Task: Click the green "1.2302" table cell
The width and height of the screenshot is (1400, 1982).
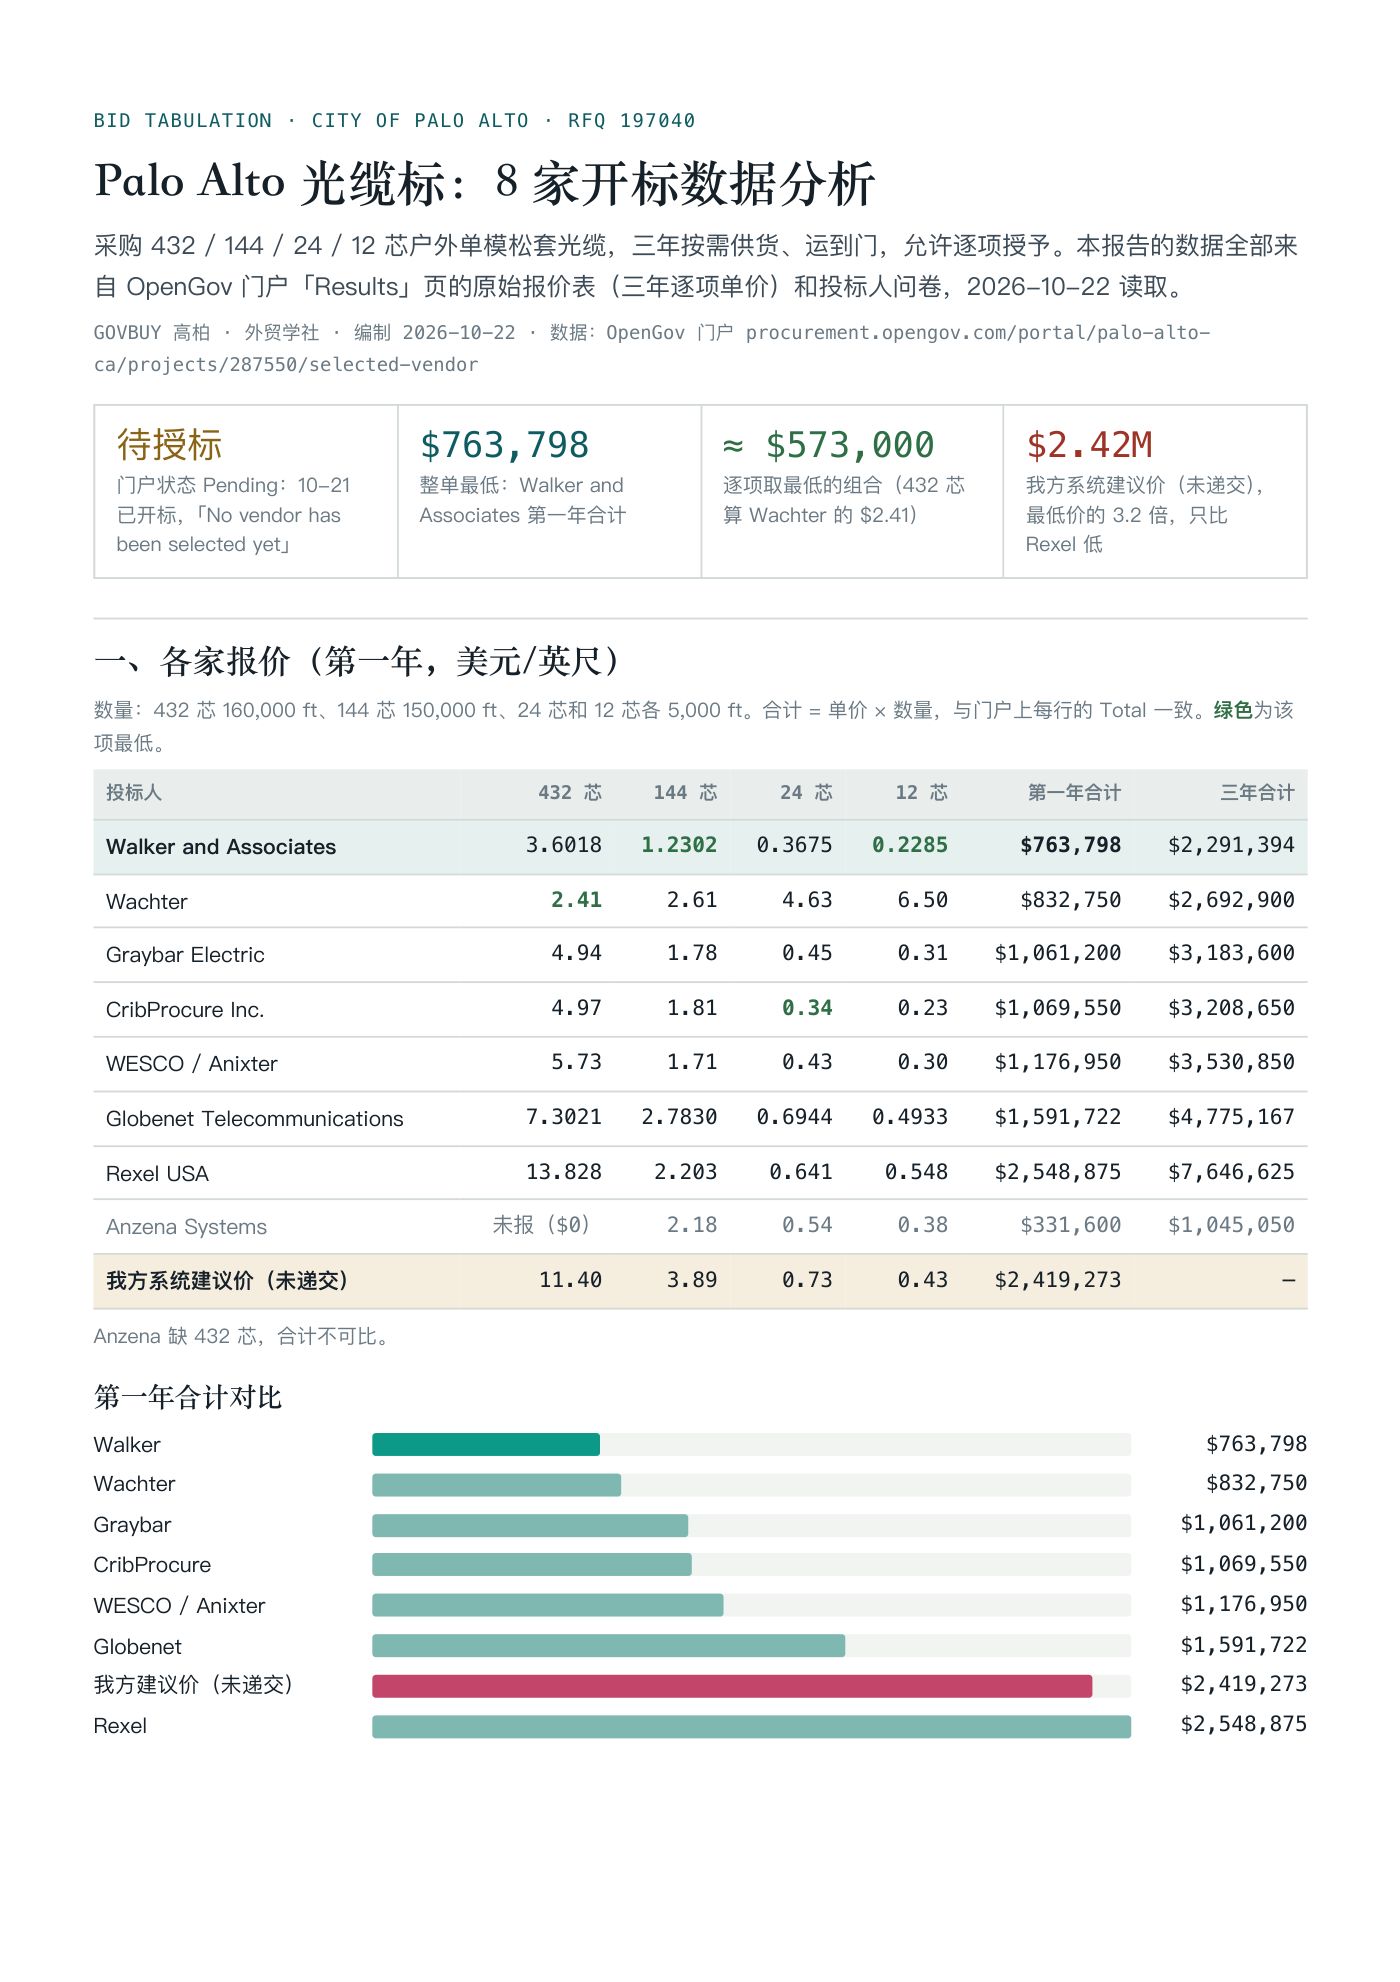Action: (x=679, y=846)
